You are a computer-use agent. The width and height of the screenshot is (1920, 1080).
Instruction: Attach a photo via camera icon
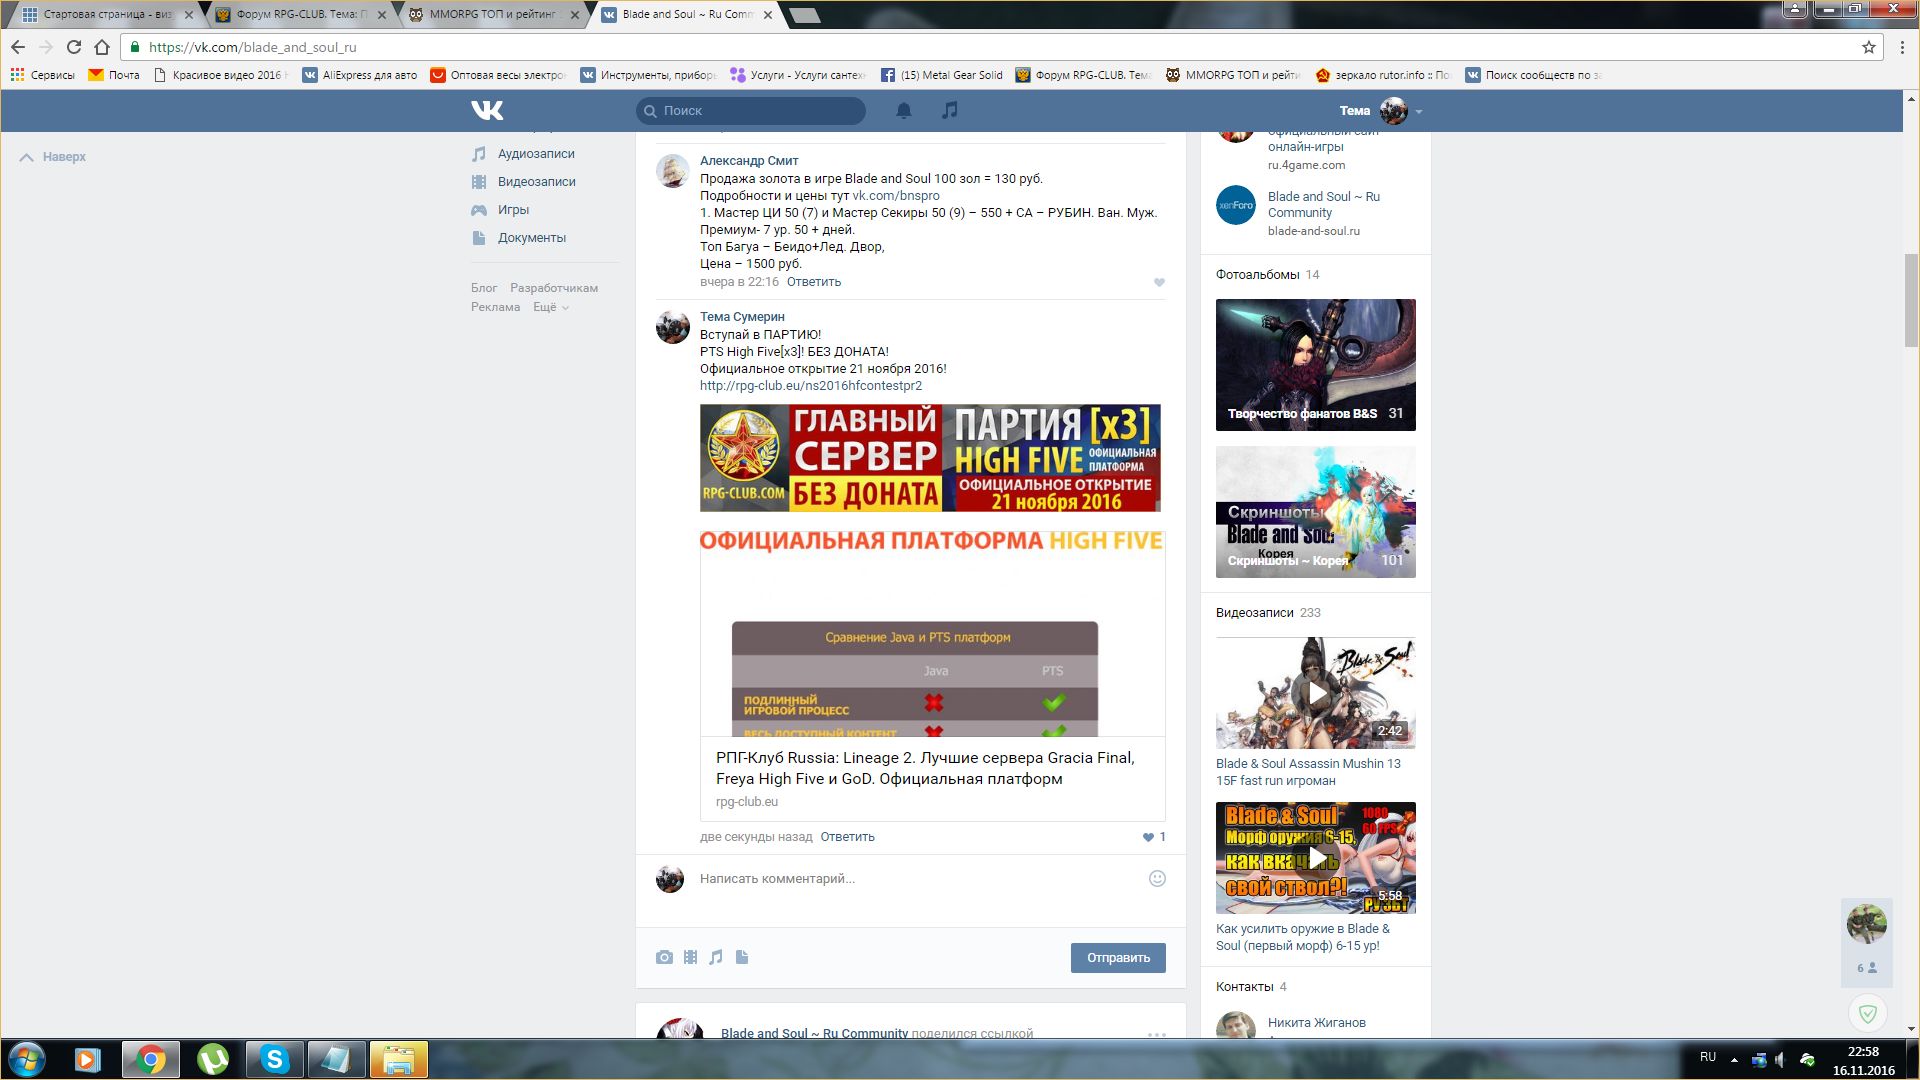pos(664,958)
